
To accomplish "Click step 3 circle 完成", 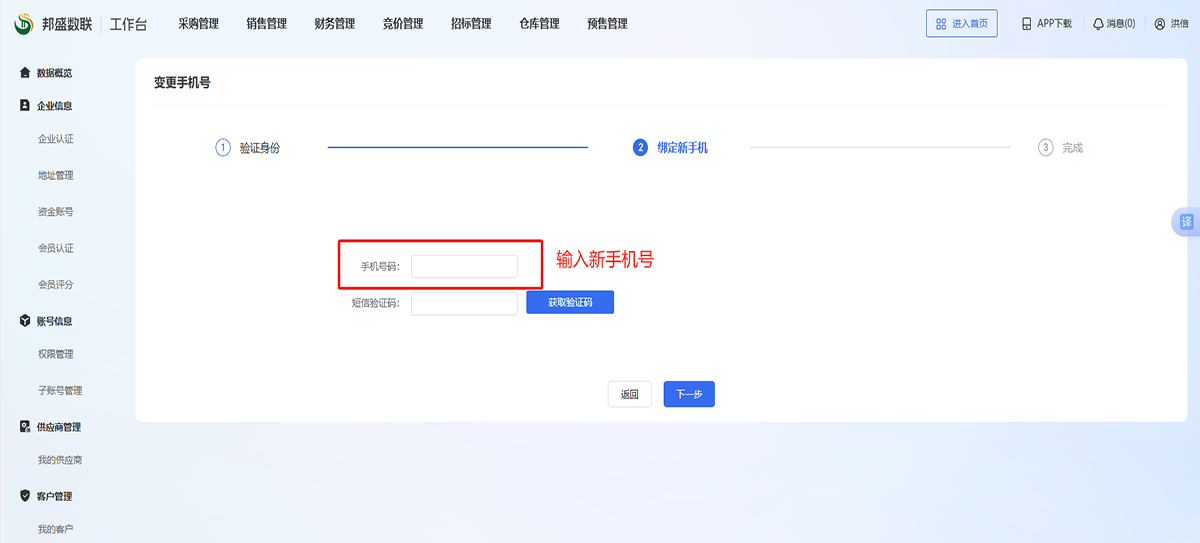I will click(1046, 148).
